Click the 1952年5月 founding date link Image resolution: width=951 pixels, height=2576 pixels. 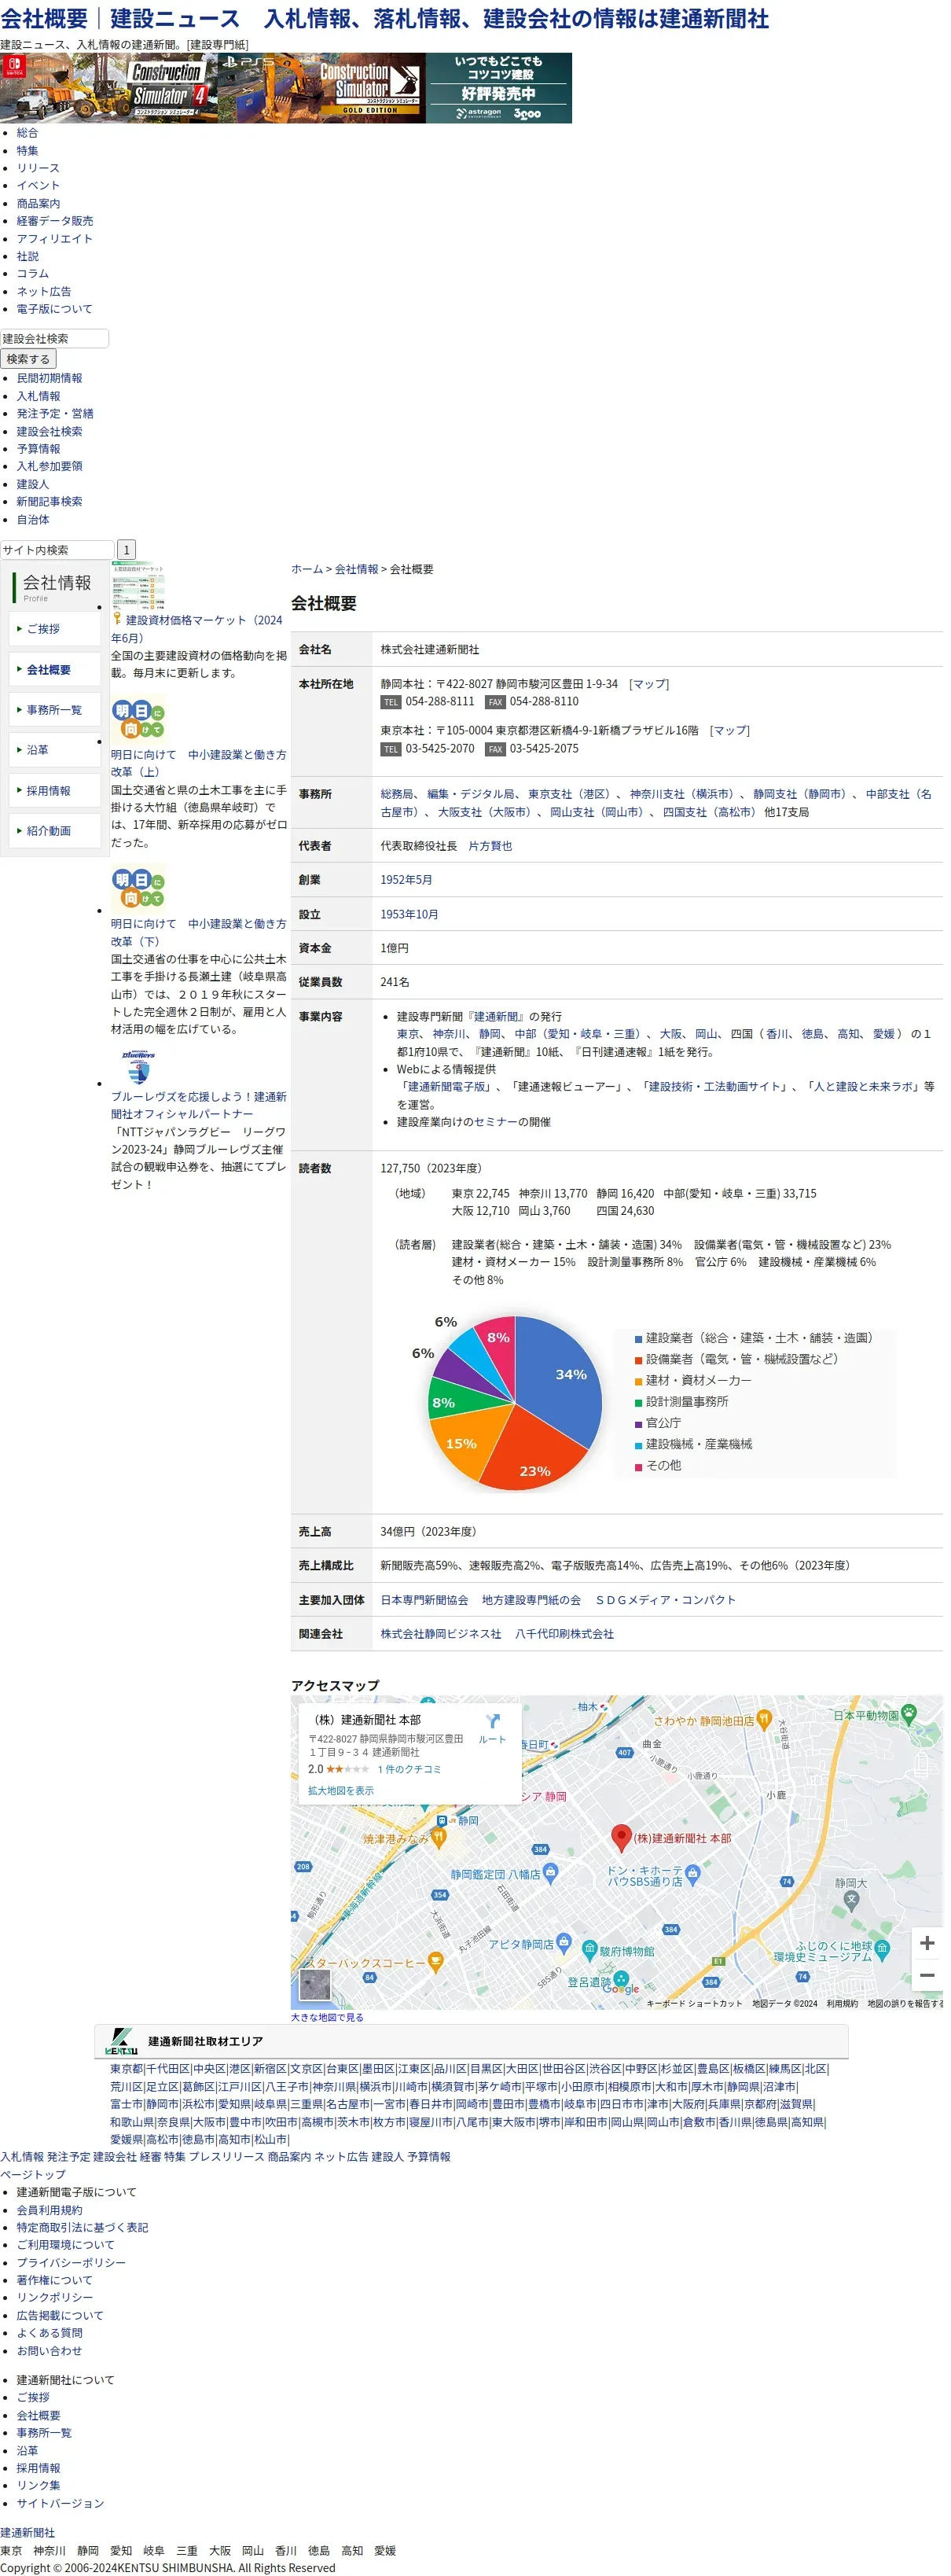[x=406, y=880]
